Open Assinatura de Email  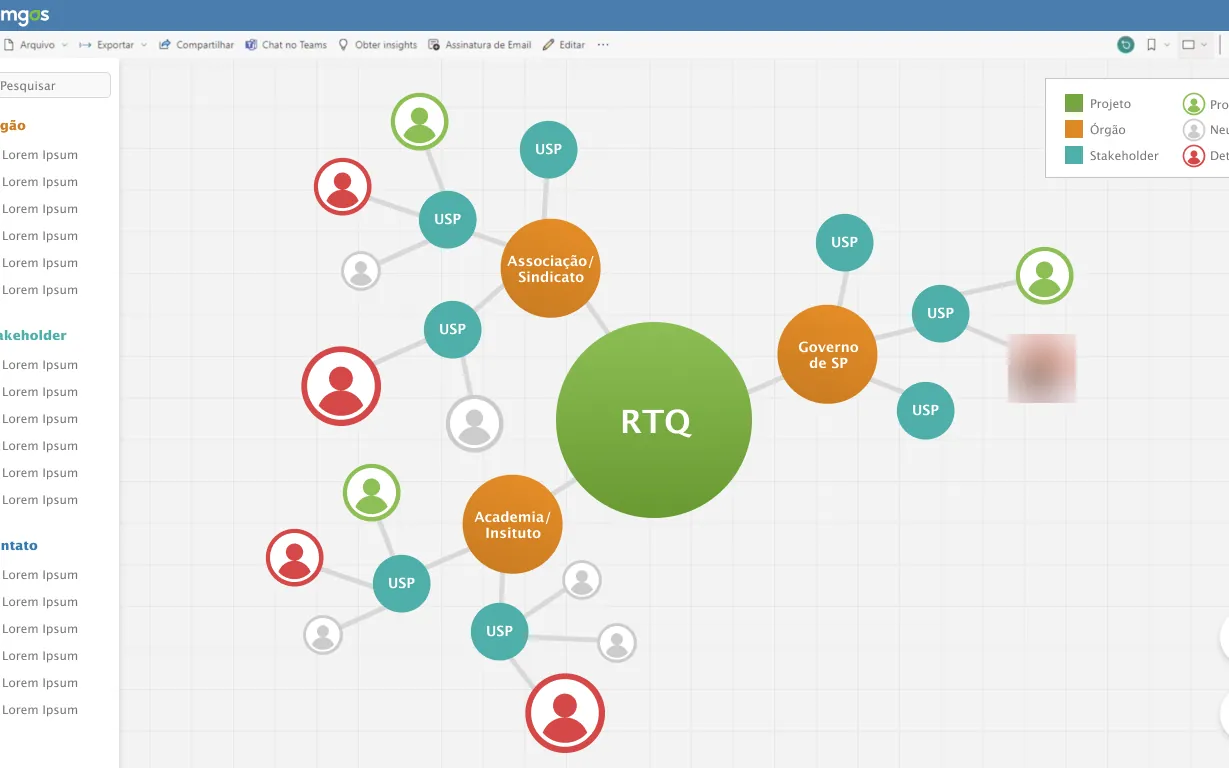pyautogui.click(x=480, y=45)
